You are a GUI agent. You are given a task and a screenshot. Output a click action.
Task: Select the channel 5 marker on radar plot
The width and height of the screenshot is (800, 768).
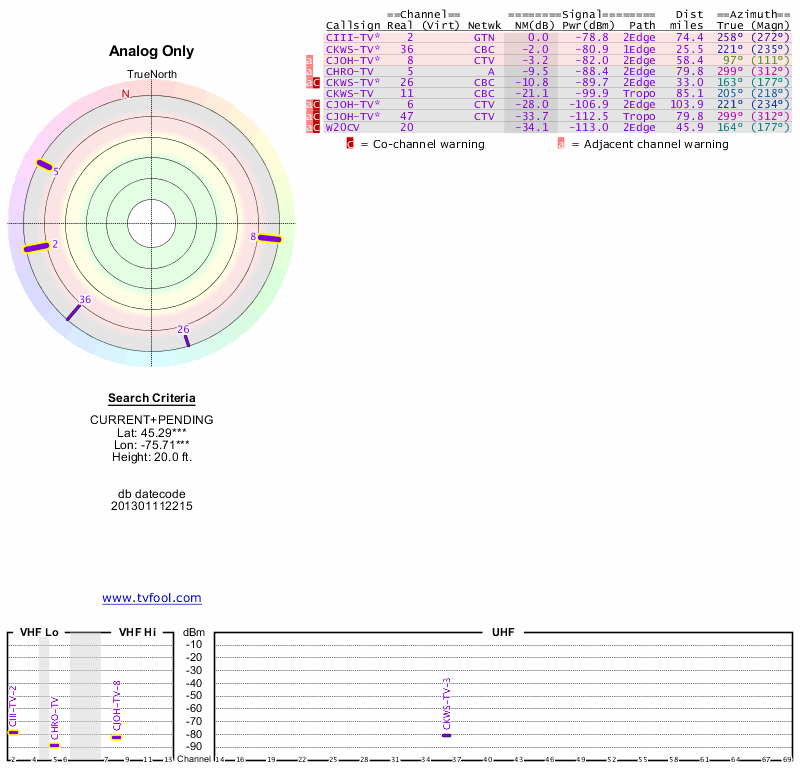(44, 165)
